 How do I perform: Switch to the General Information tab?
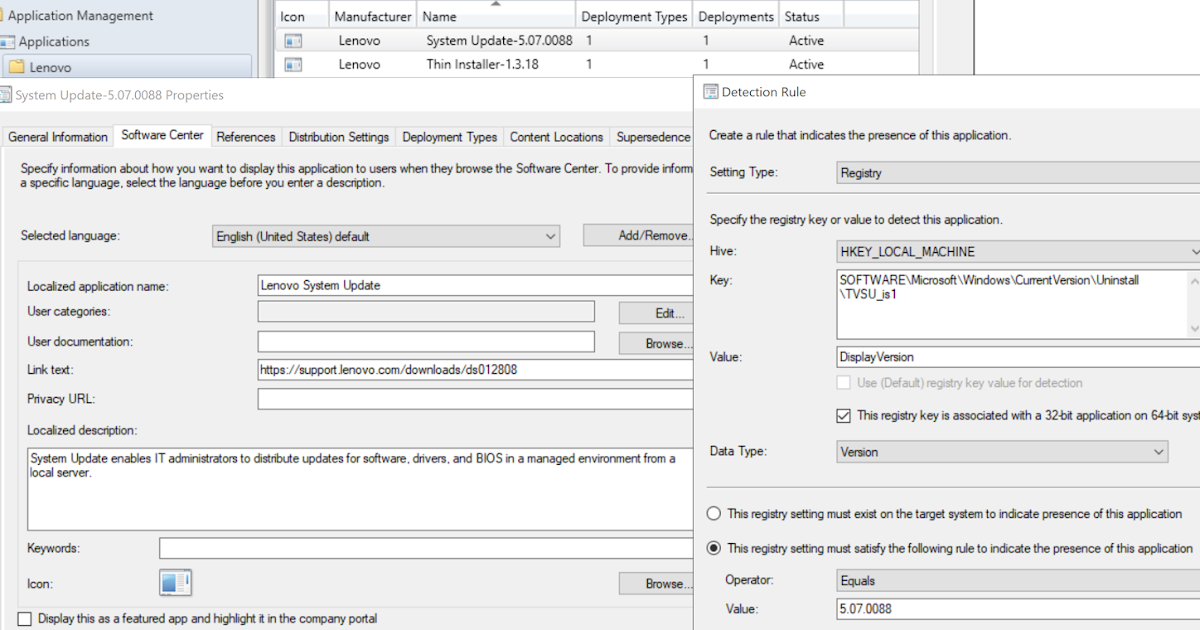pos(58,137)
